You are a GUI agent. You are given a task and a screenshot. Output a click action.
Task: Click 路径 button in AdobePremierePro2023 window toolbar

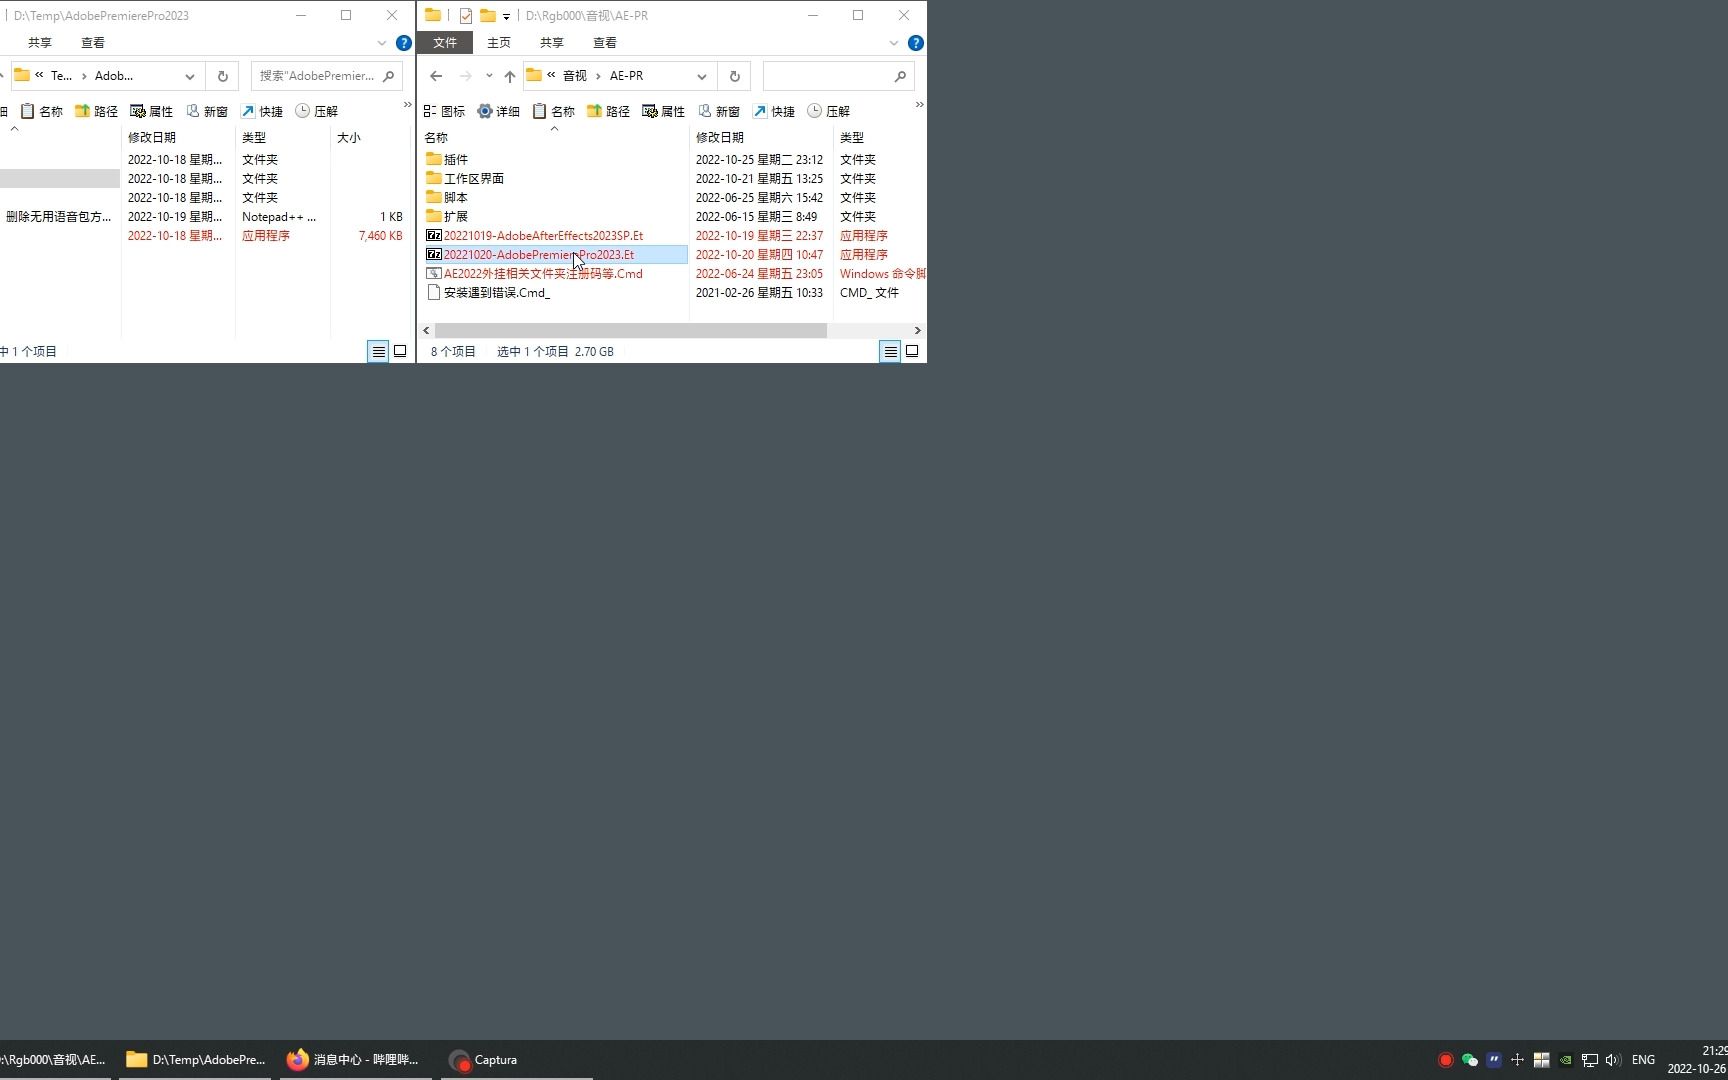point(96,111)
